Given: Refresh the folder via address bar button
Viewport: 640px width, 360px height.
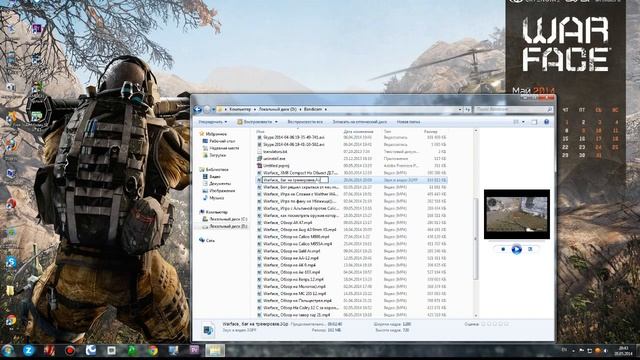Looking at the screenshot, I should [x=468, y=109].
